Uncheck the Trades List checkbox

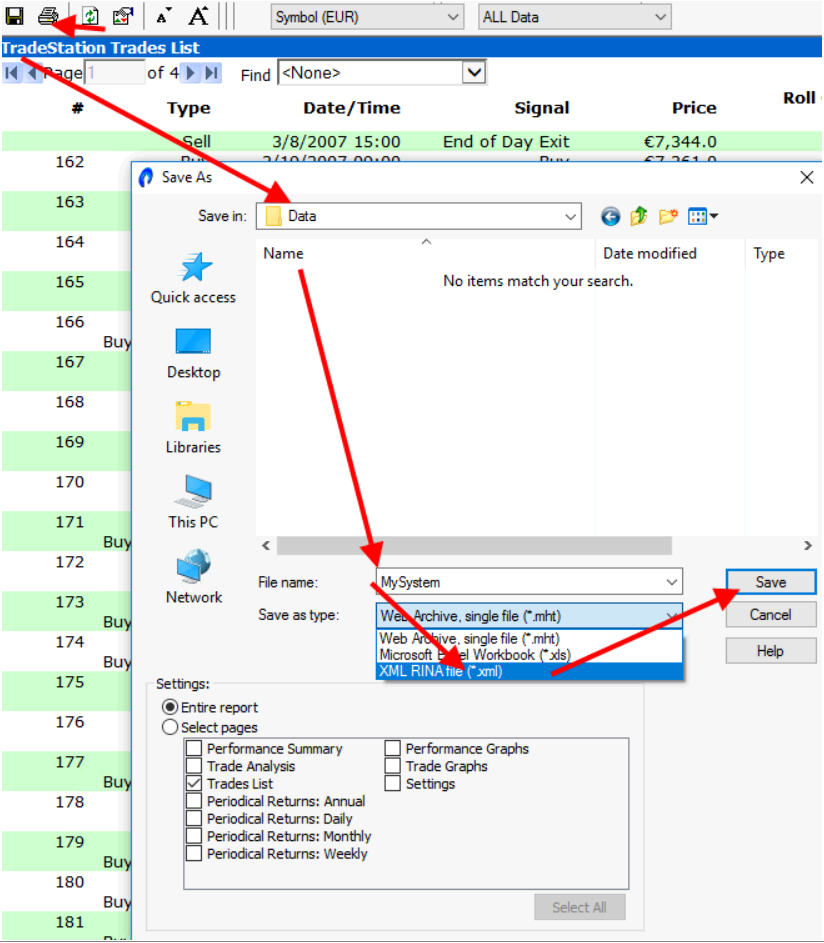pyautogui.click(x=194, y=784)
